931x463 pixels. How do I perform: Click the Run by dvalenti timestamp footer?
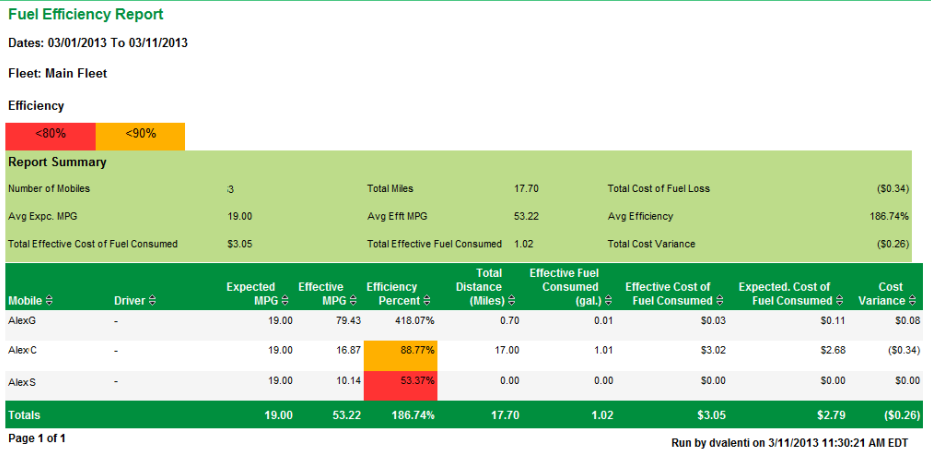[x=790, y=443]
